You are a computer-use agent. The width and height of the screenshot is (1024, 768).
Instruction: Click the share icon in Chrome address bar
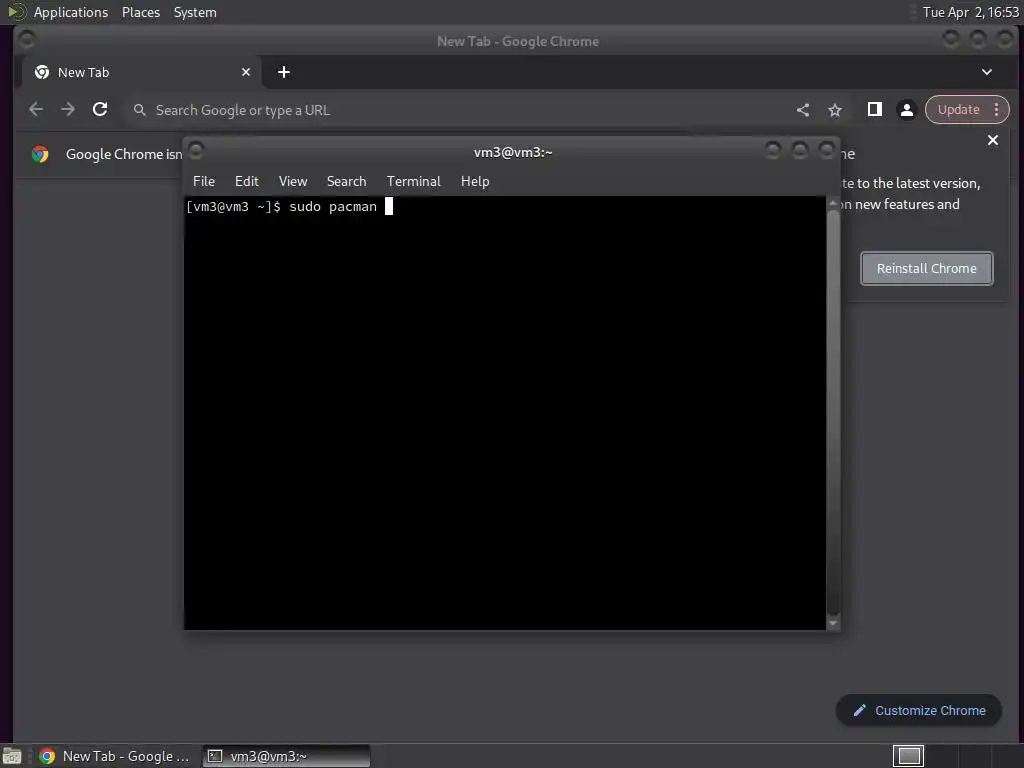click(803, 110)
